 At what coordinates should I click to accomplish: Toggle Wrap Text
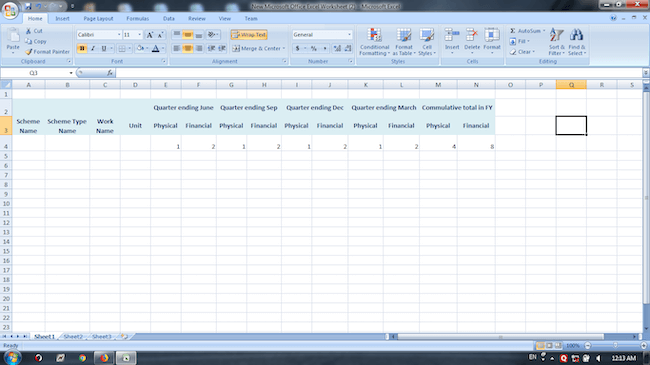(249, 35)
